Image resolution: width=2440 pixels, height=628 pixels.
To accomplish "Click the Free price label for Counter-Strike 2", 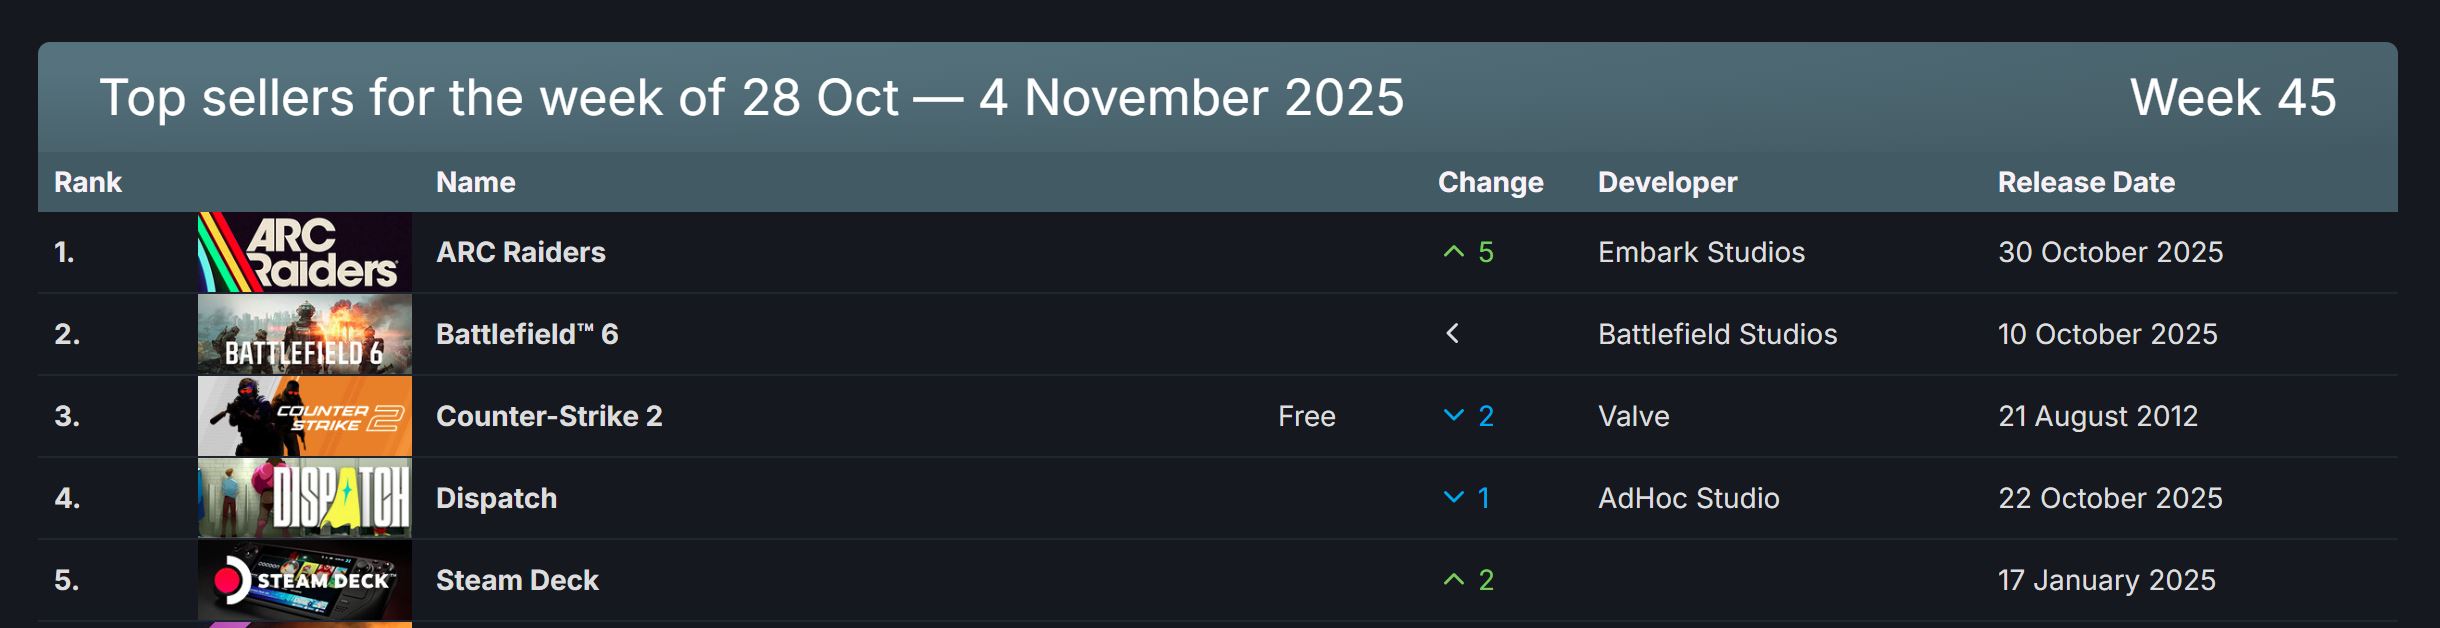I will (1306, 416).
